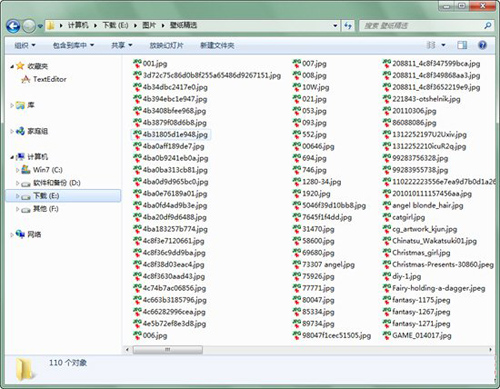The image size is (500, 389).
Task: Select file 73307 angel.jpg
Action: pos(328,265)
